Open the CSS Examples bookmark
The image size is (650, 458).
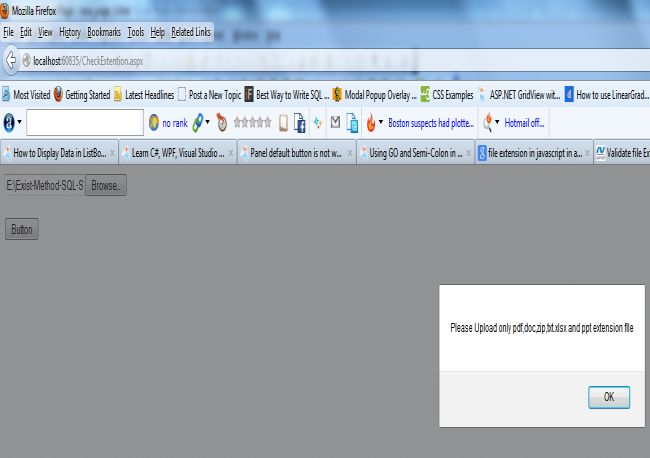[447, 95]
